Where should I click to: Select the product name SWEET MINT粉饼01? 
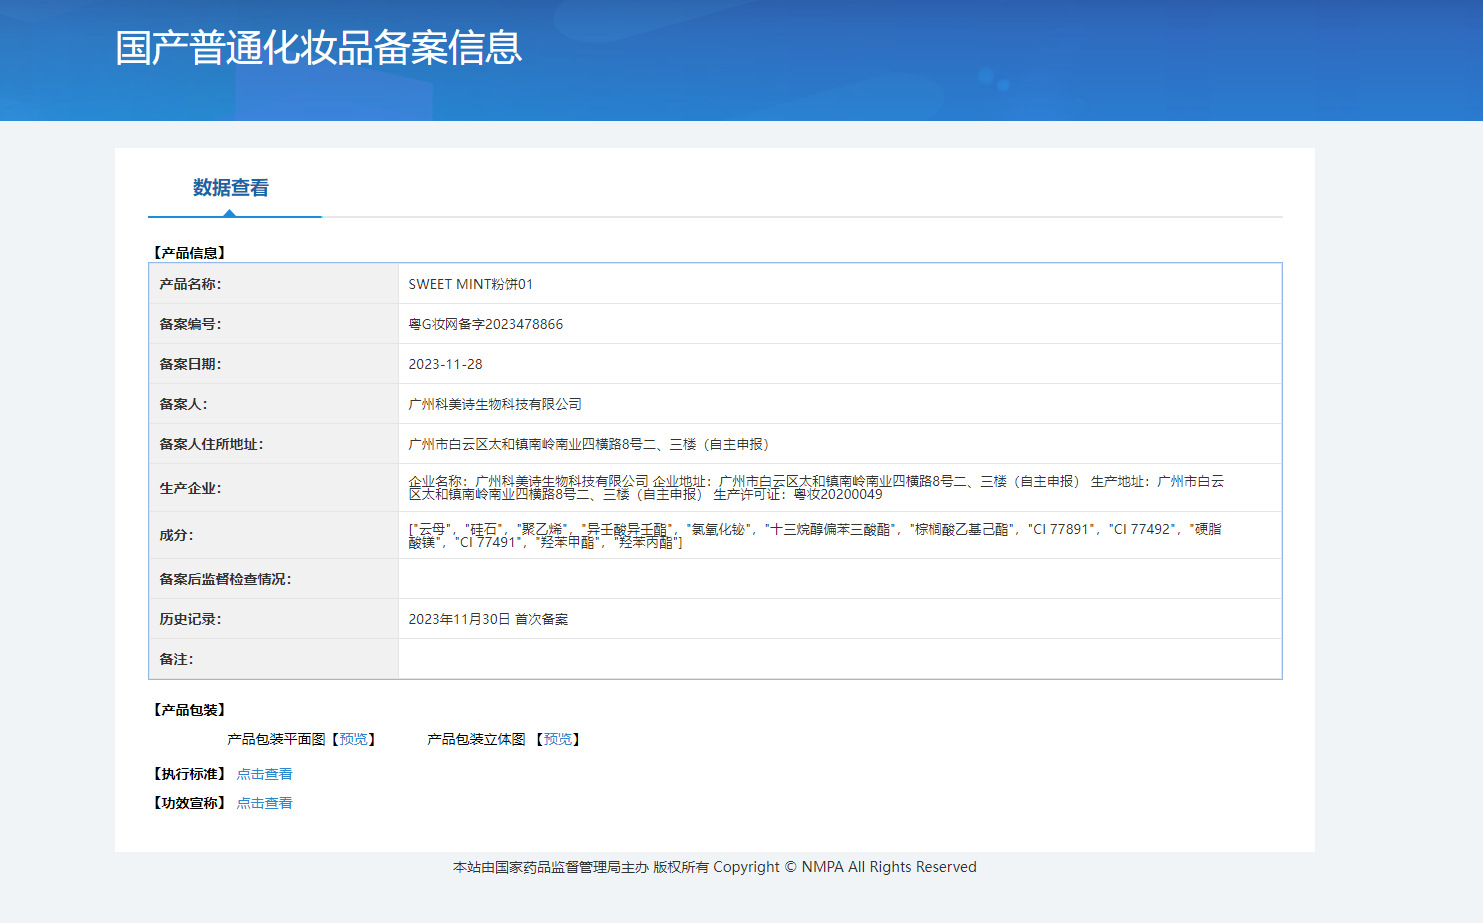click(471, 284)
